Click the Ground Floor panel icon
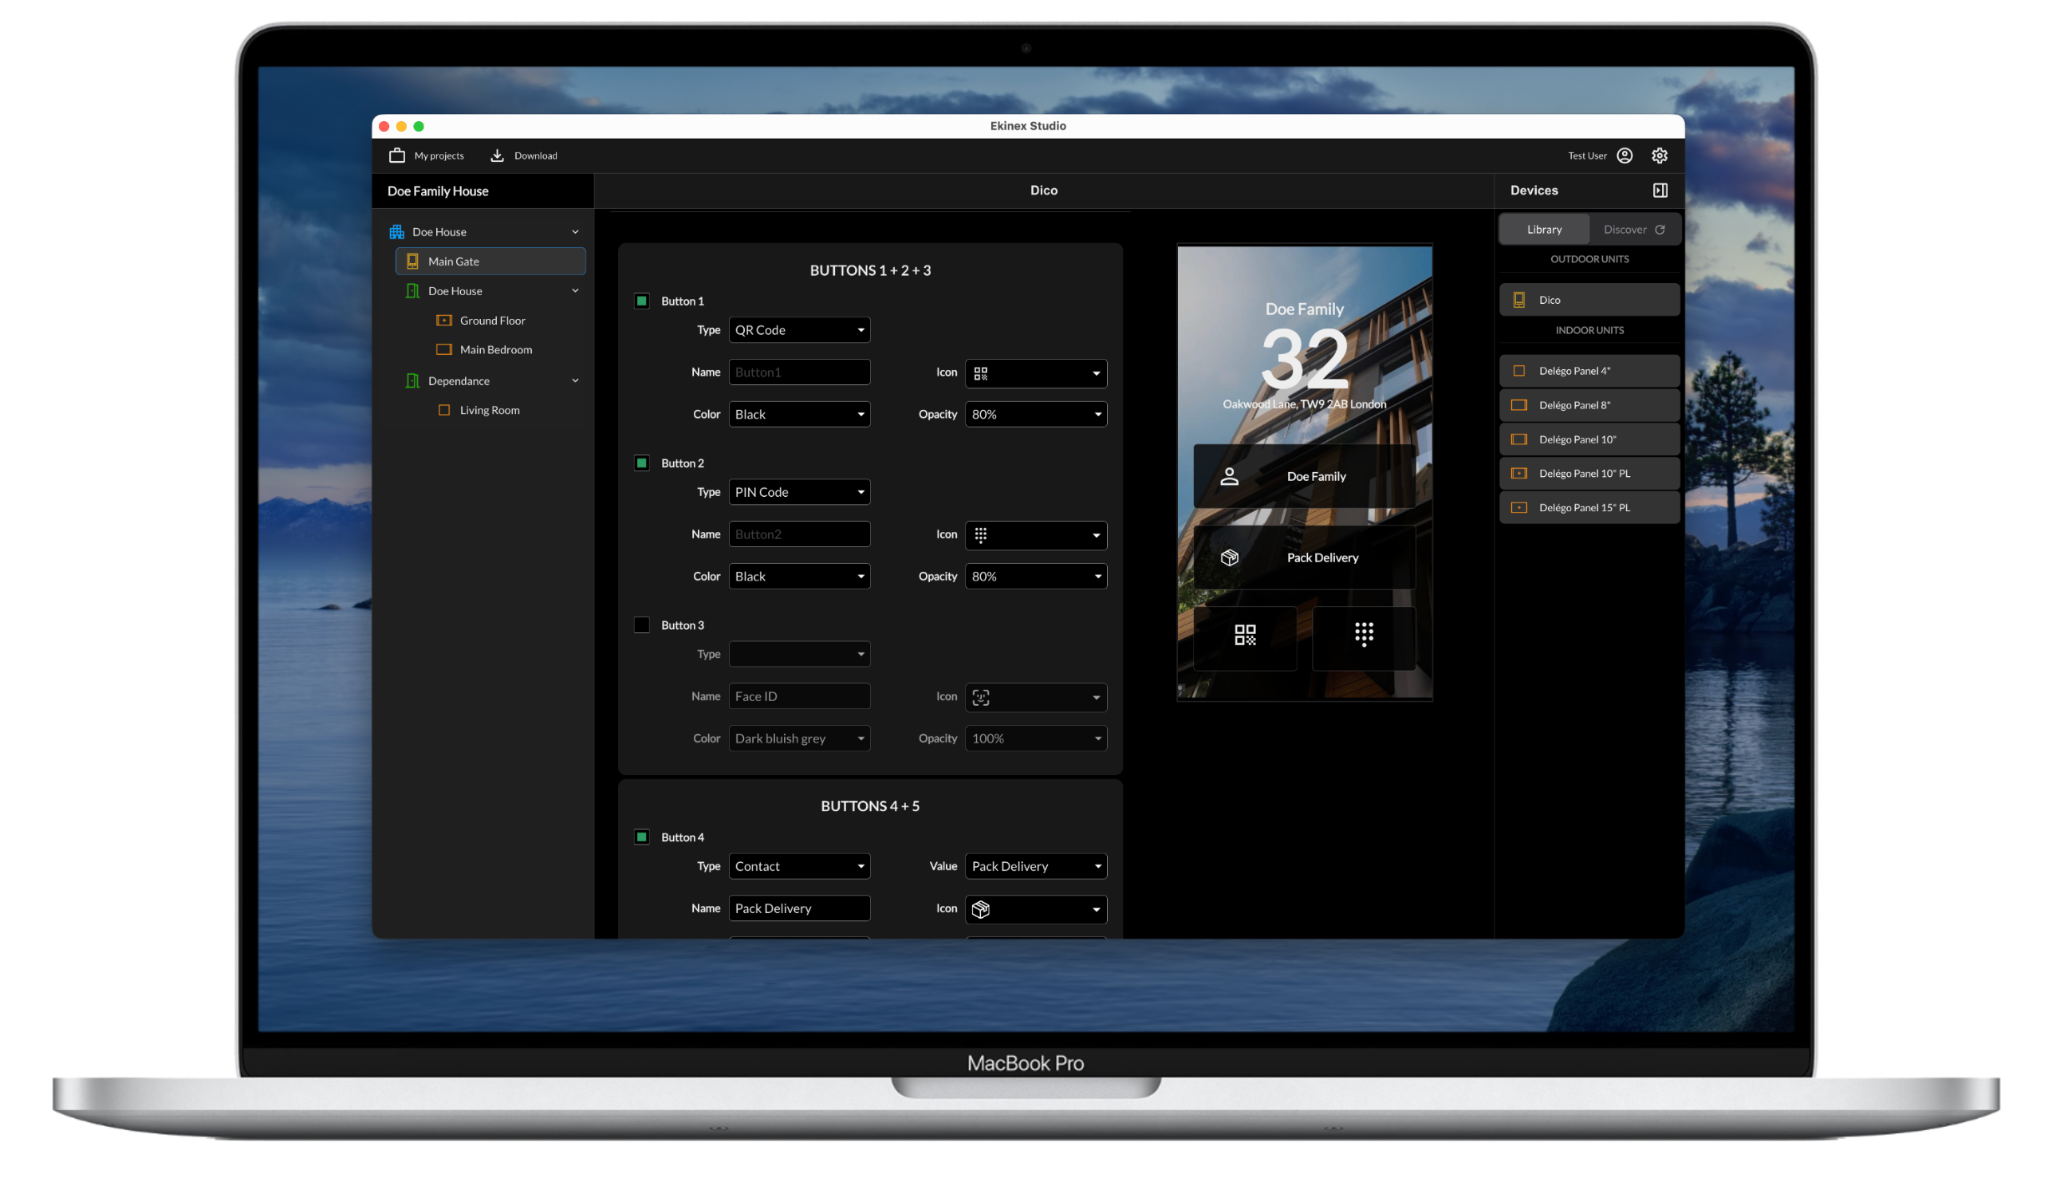The image size is (2048, 1184). point(444,321)
